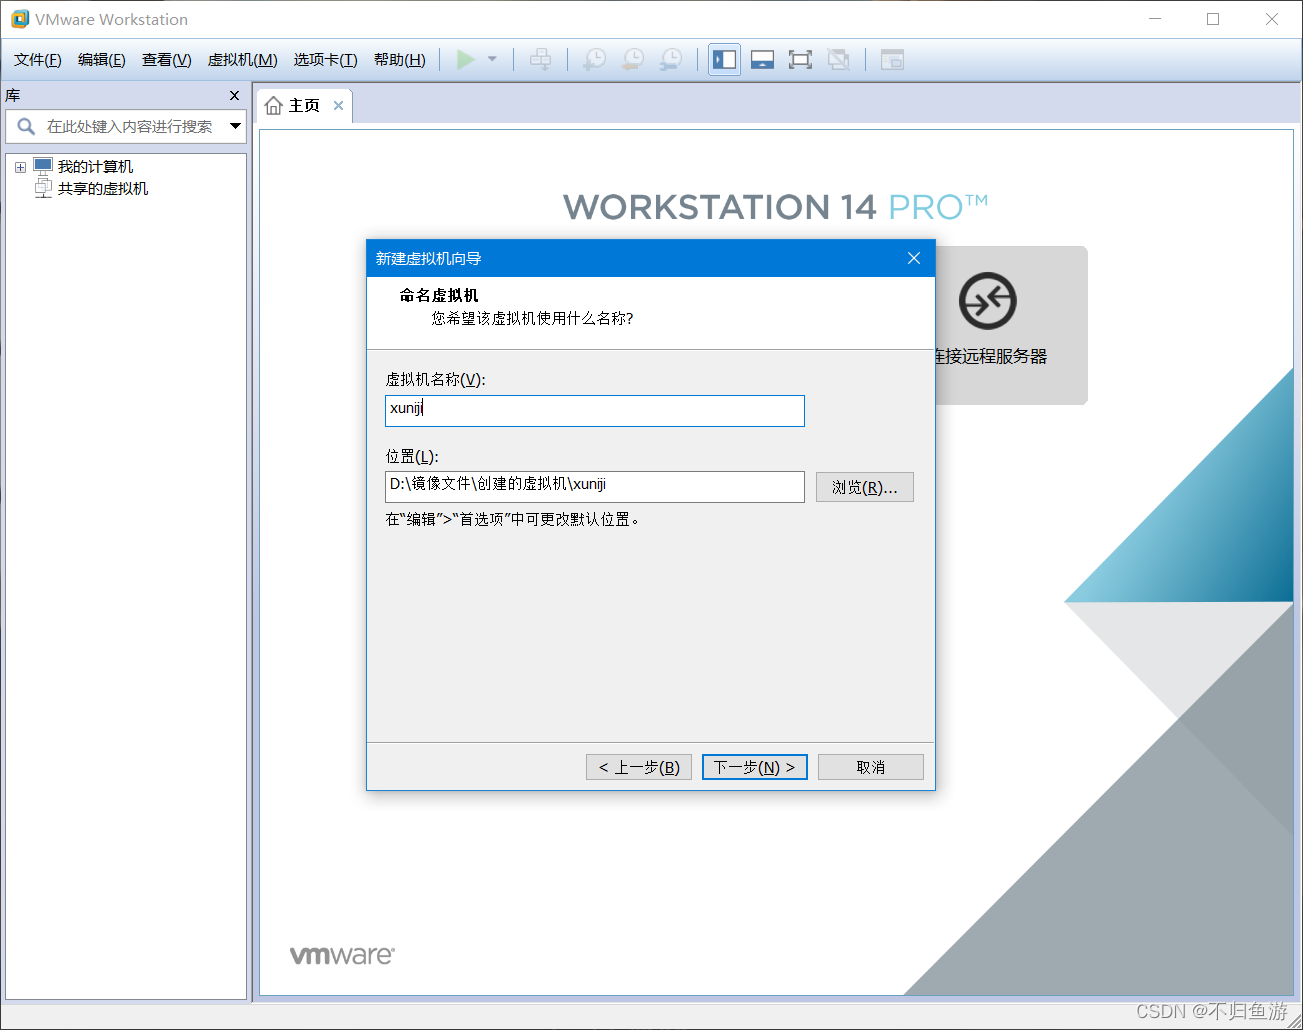Minimize the VMware Workstation window
The width and height of the screenshot is (1303, 1030).
click(1155, 19)
